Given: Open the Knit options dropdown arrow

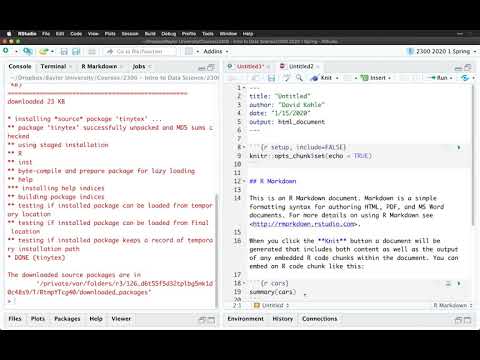Looking at the screenshot, I should coord(337,78).
